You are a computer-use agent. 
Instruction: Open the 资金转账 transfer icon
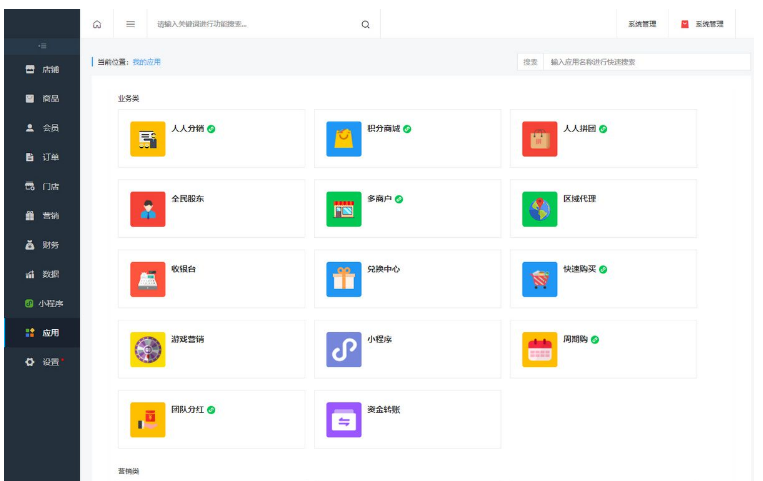click(344, 420)
